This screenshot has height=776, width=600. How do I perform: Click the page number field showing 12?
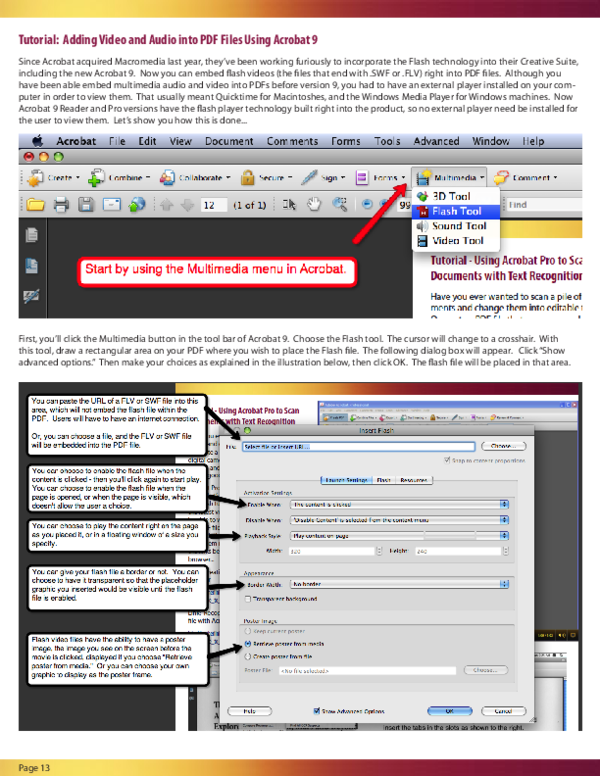coord(213,205)
